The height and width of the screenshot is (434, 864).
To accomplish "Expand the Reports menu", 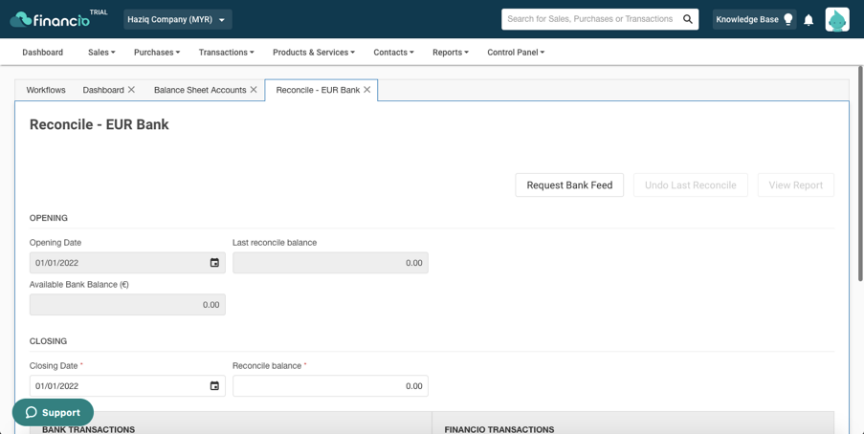I will point(450,52).
